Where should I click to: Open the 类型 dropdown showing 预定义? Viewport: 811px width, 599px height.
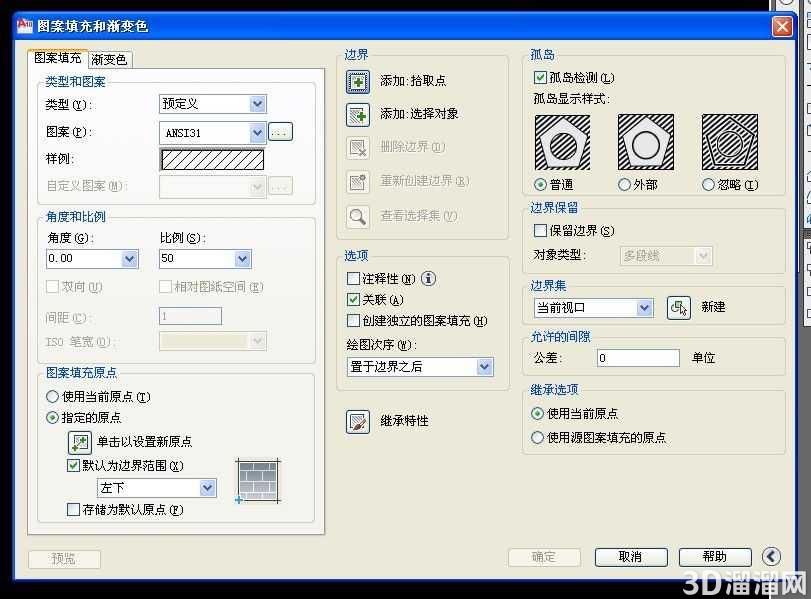pyautogui.click(x=213, y=104)
